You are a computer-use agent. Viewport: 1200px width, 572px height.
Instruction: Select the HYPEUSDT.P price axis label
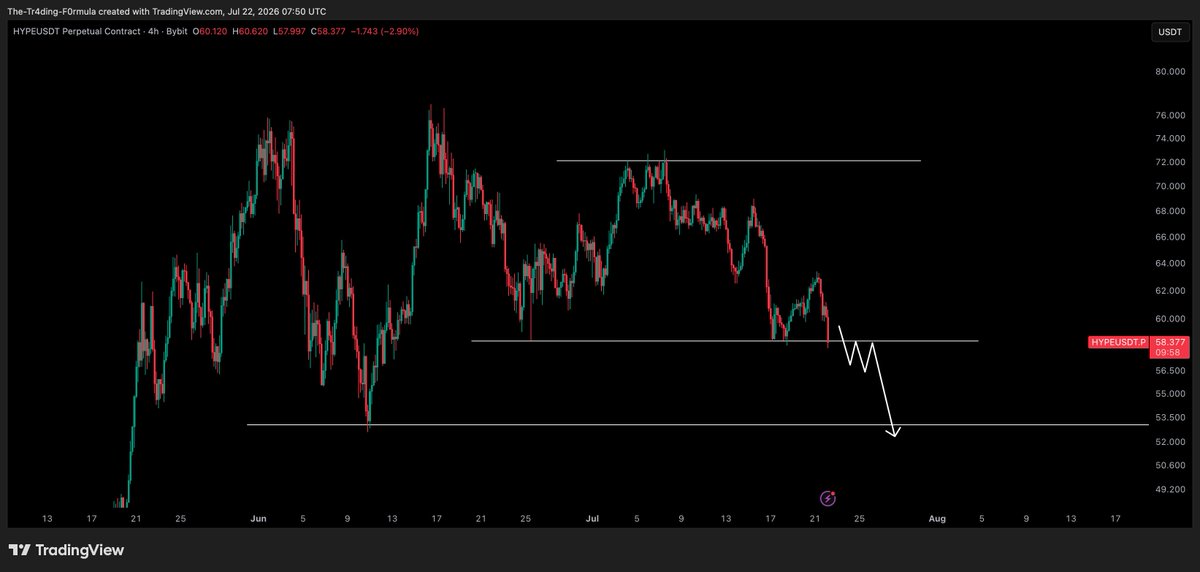coord(1118,342)
